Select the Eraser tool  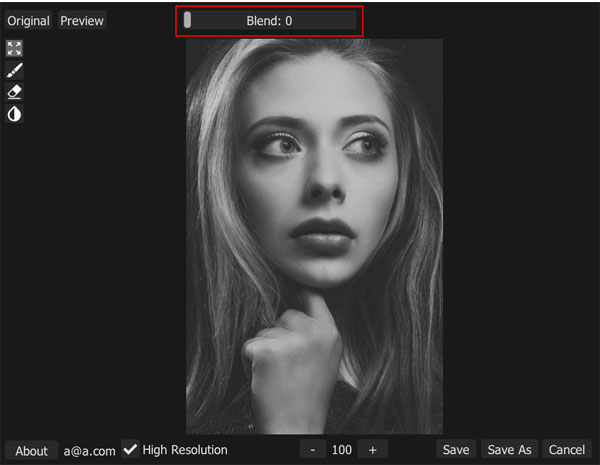pyautogui.click(x=14, y=92)
